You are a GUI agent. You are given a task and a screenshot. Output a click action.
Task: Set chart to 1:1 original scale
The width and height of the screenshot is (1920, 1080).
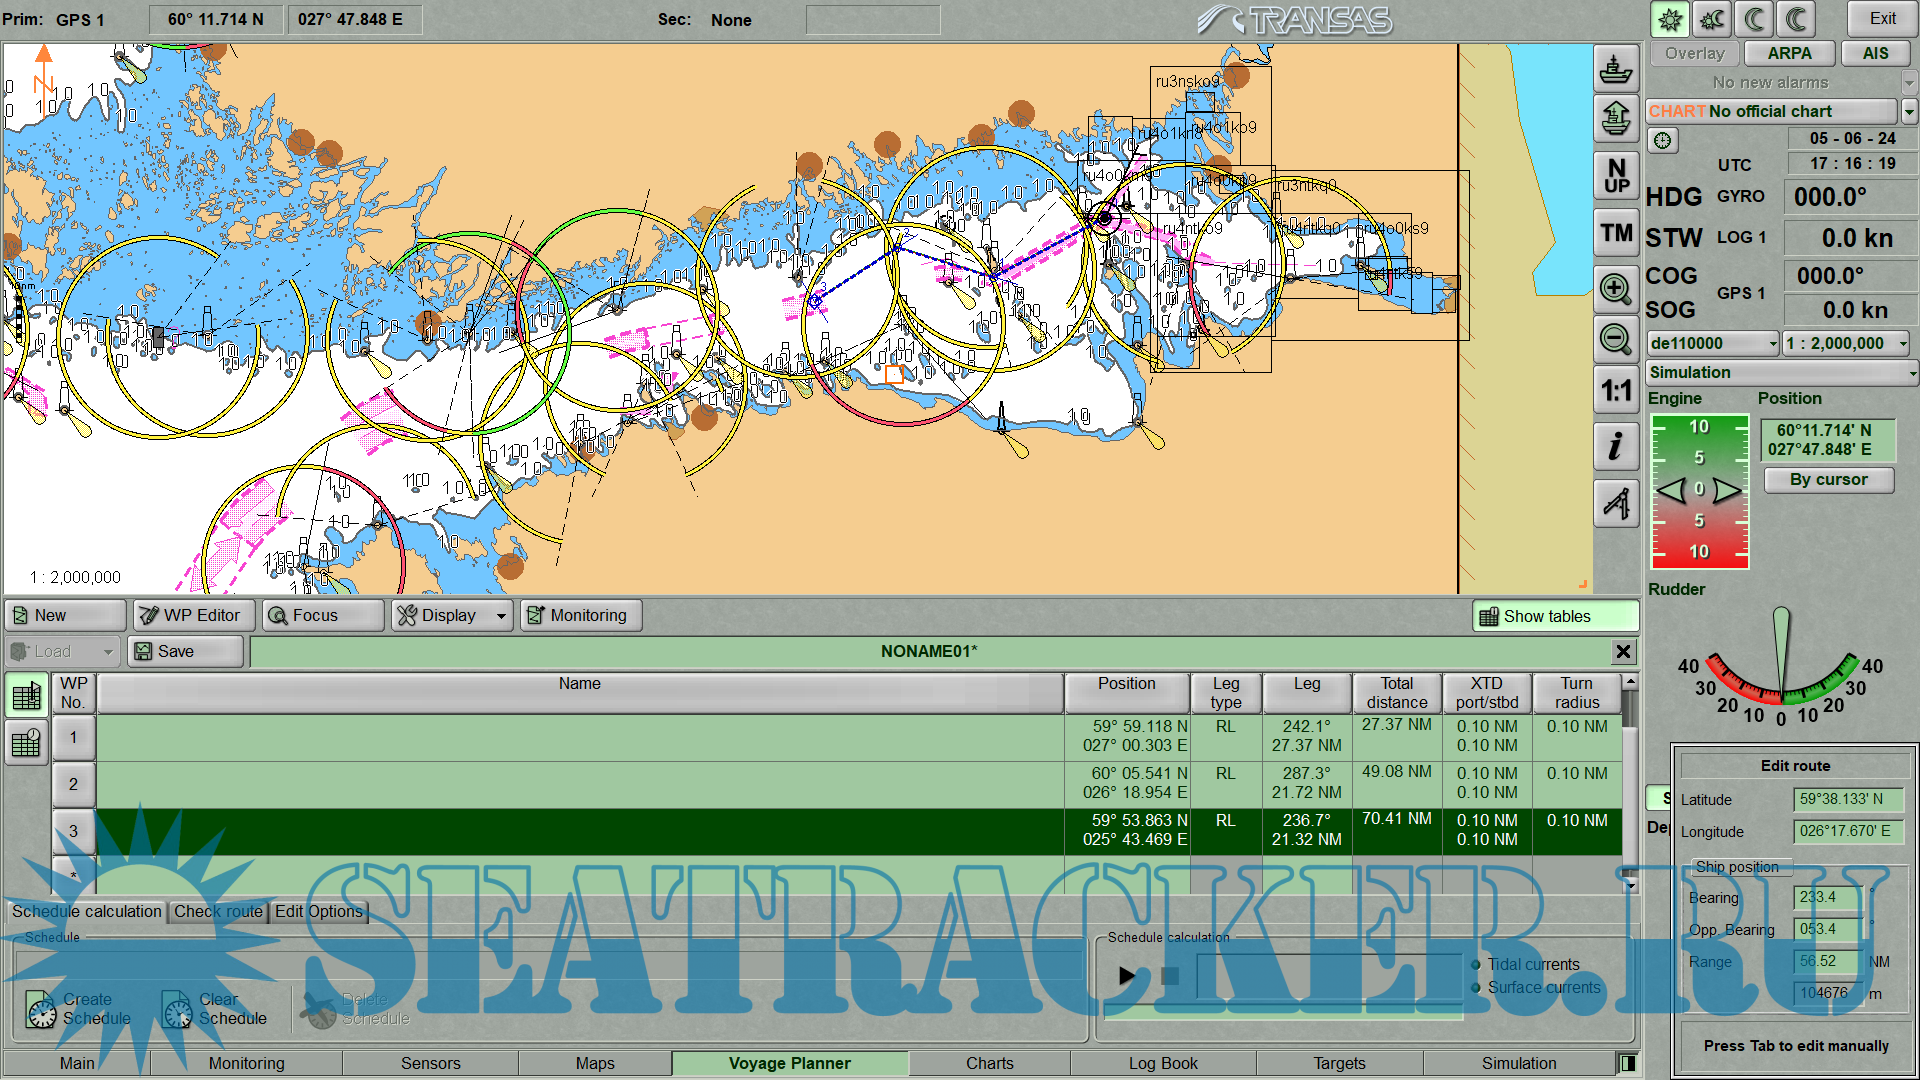(1615, 391)
